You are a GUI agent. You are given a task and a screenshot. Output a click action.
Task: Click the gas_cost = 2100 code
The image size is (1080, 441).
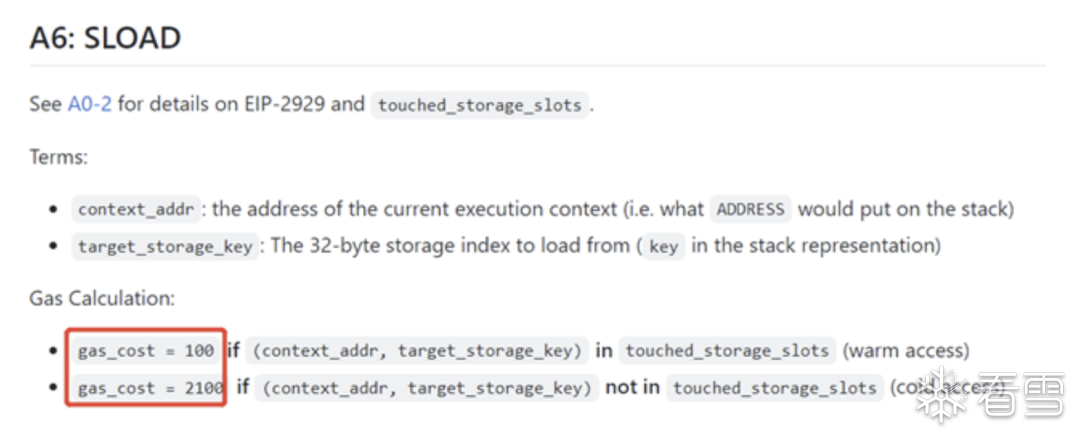click(x=151, y=388)
